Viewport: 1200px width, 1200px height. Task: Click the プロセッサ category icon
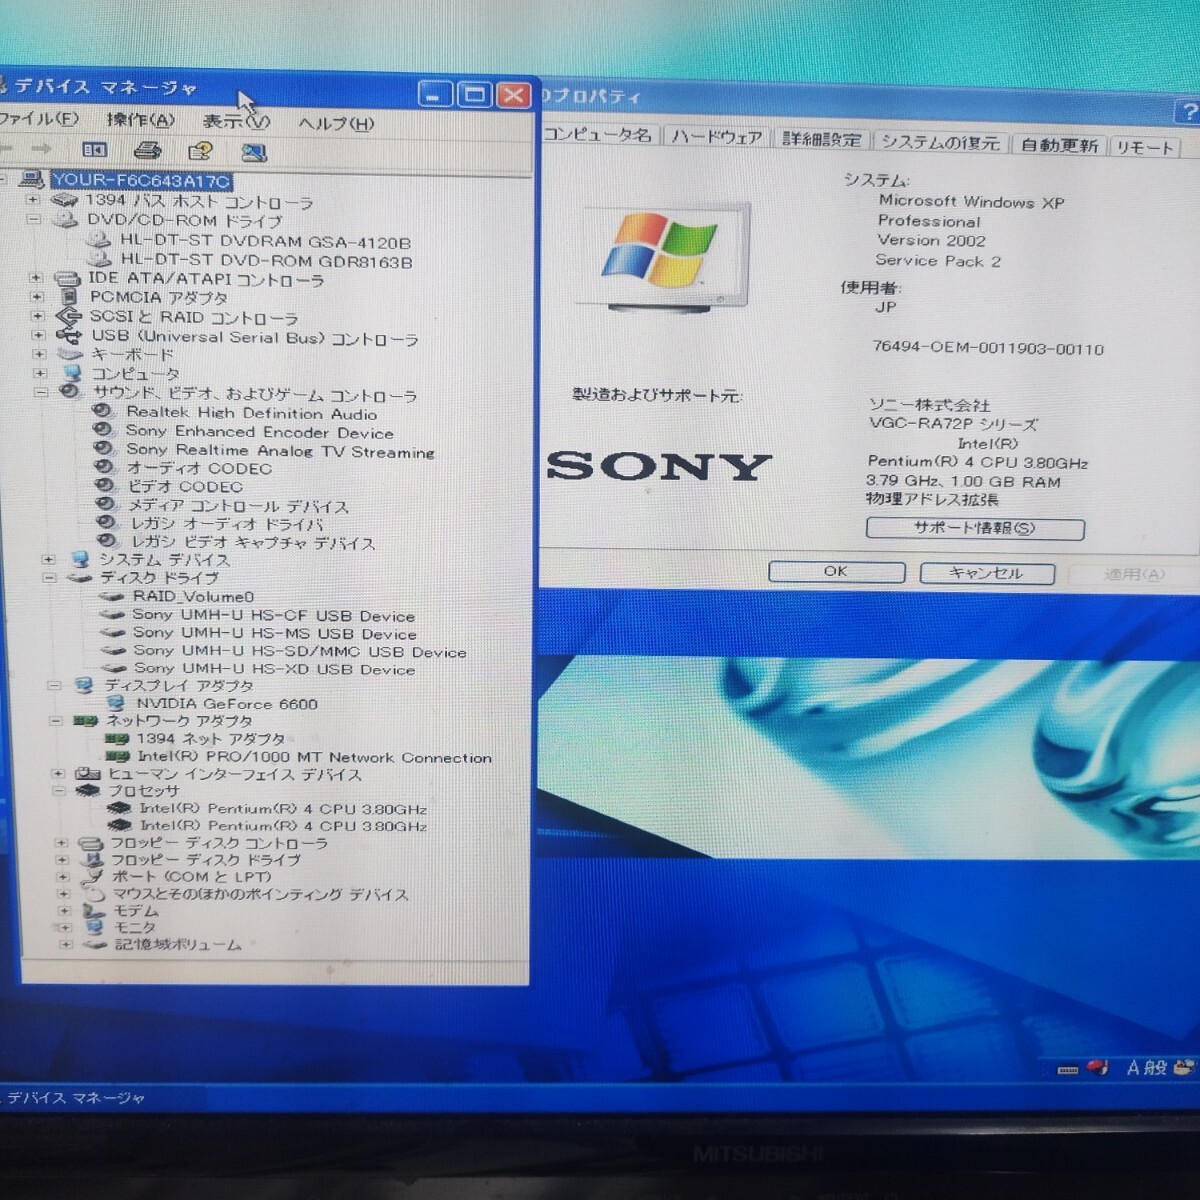89,790
